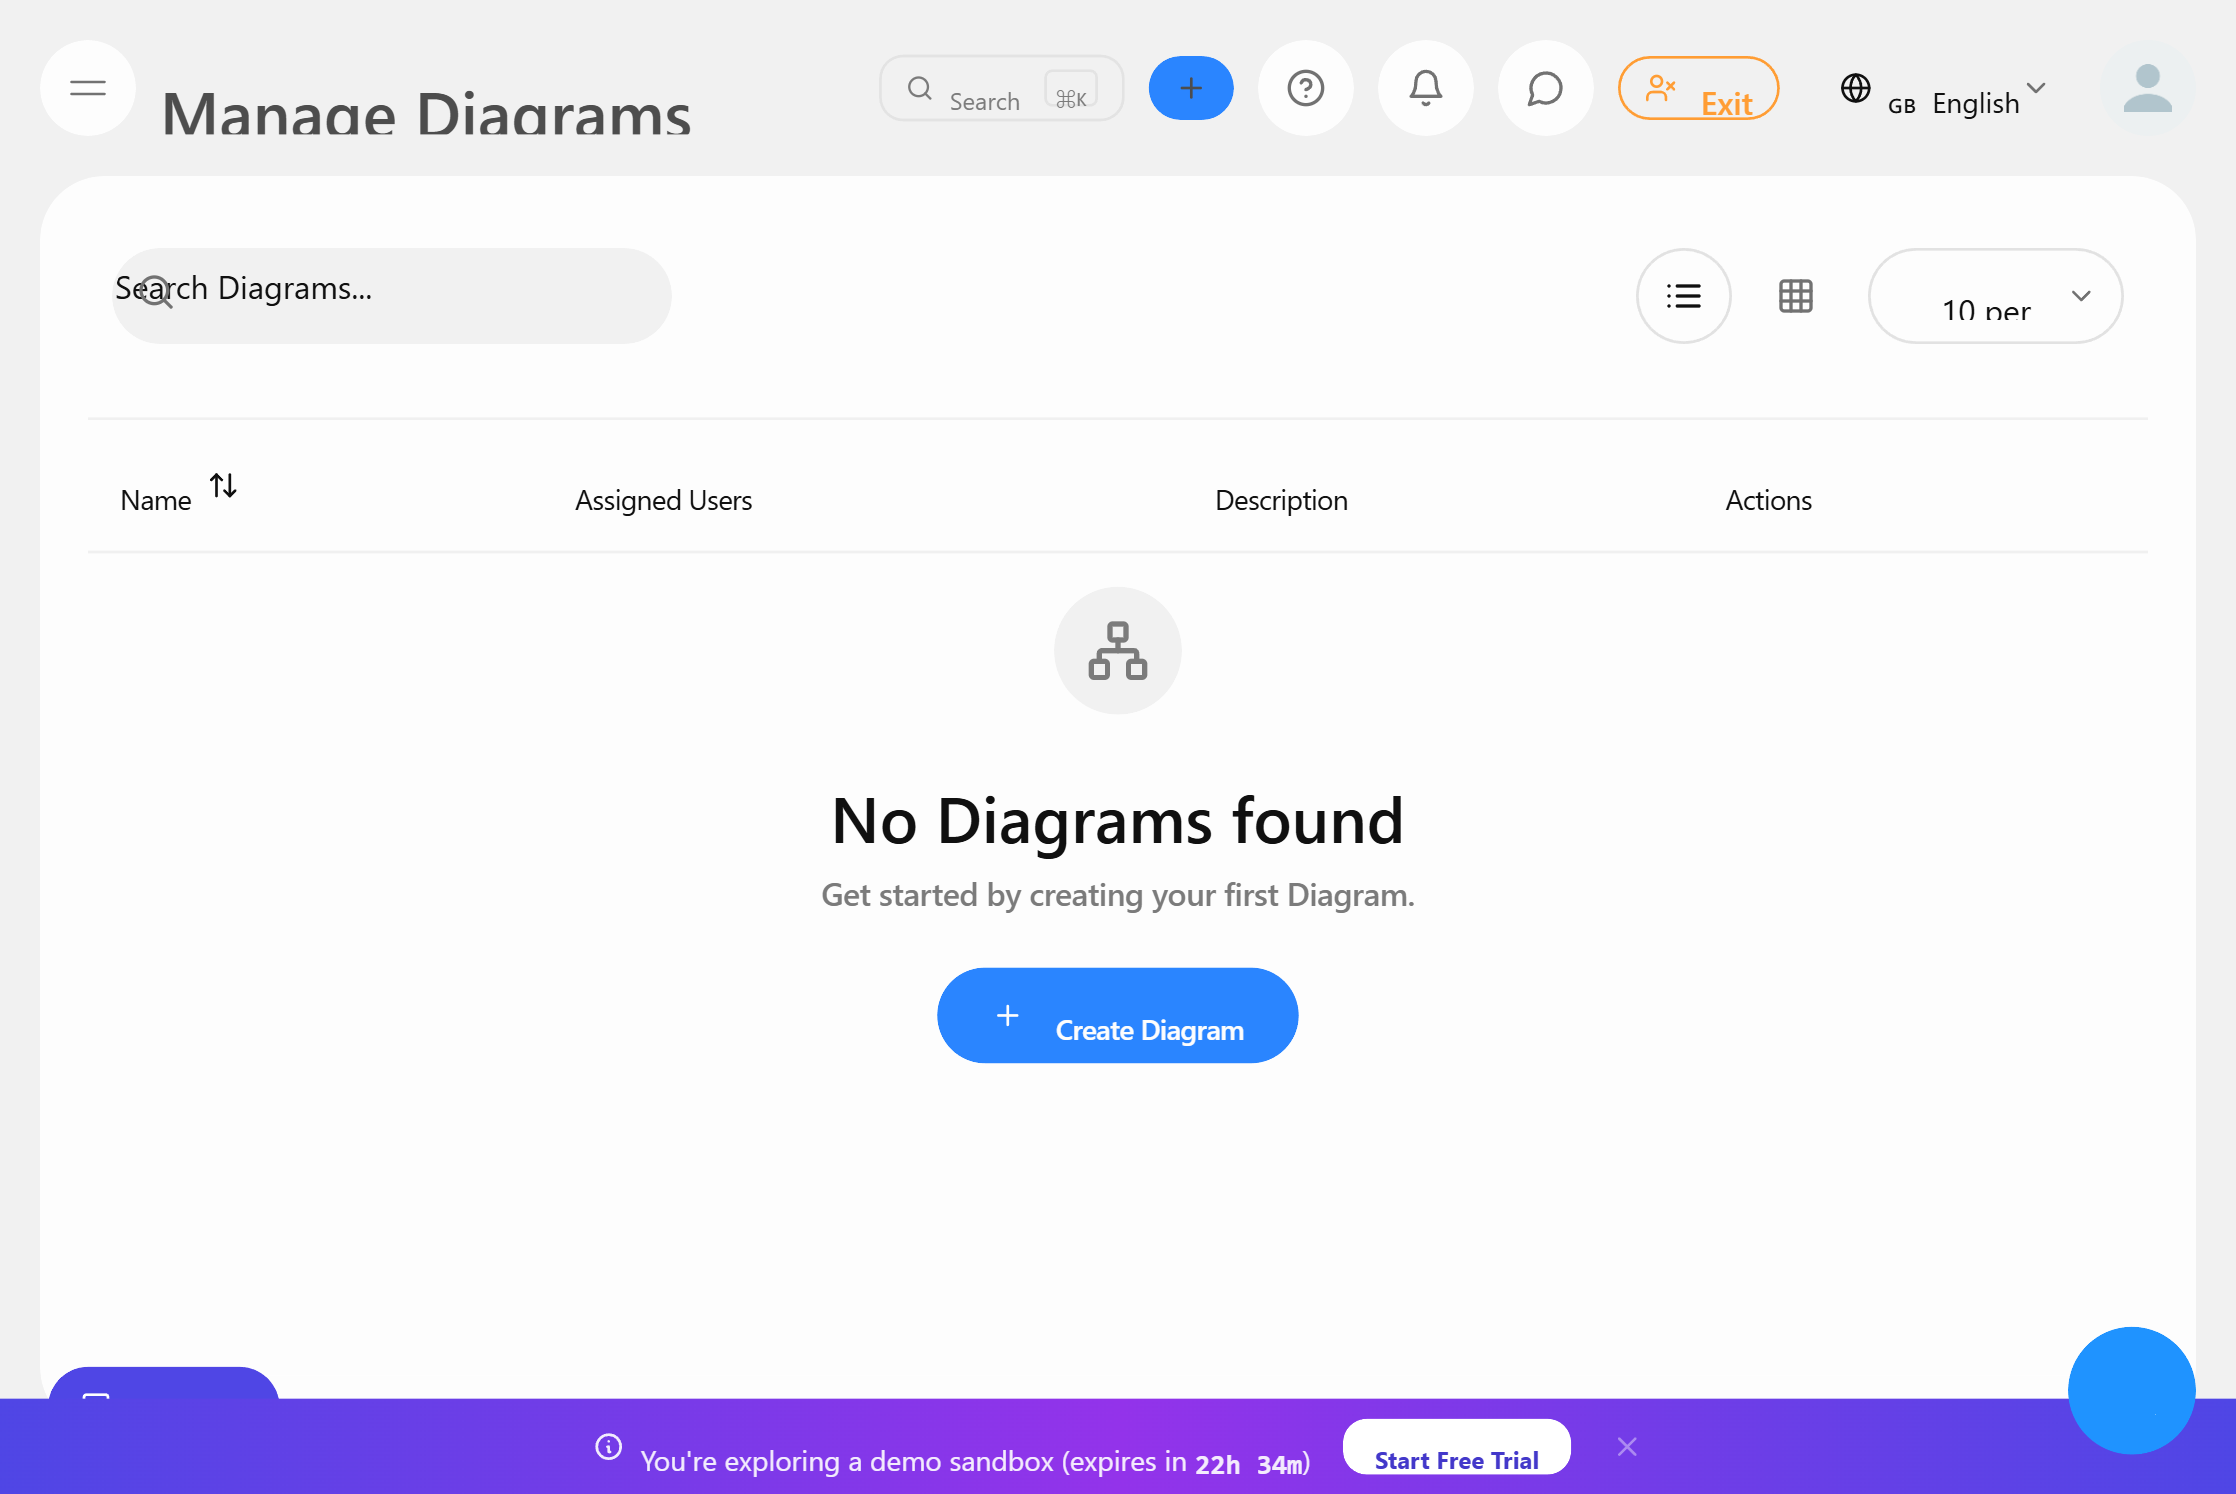Click the Assigned Users column header

click(x=663, y=500)
